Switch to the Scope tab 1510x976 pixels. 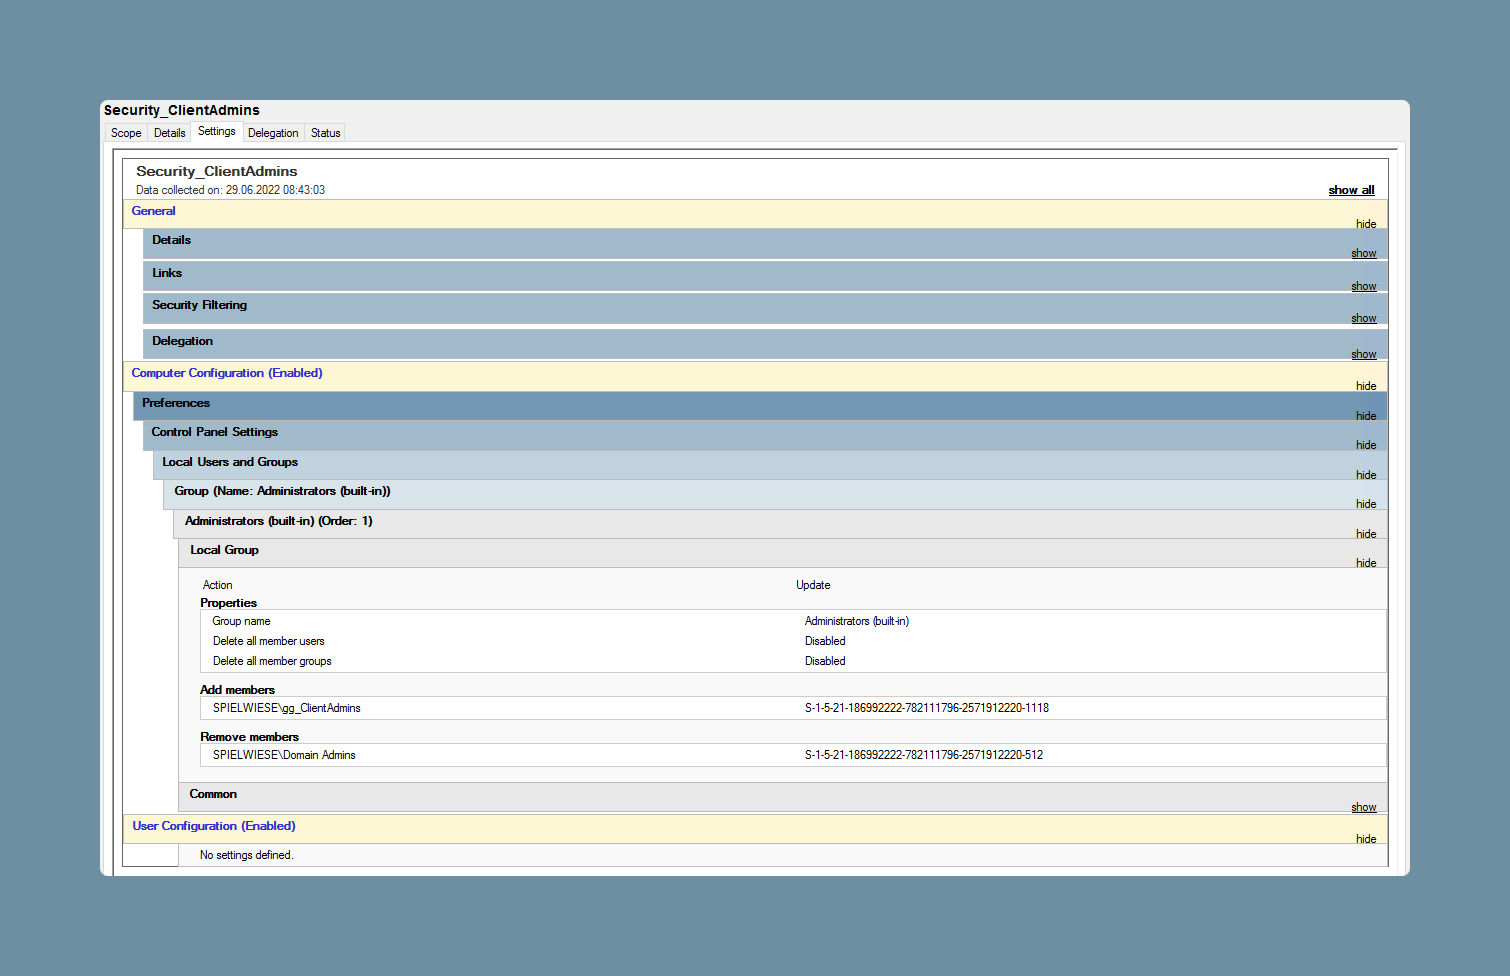click(x=126, y=133)
